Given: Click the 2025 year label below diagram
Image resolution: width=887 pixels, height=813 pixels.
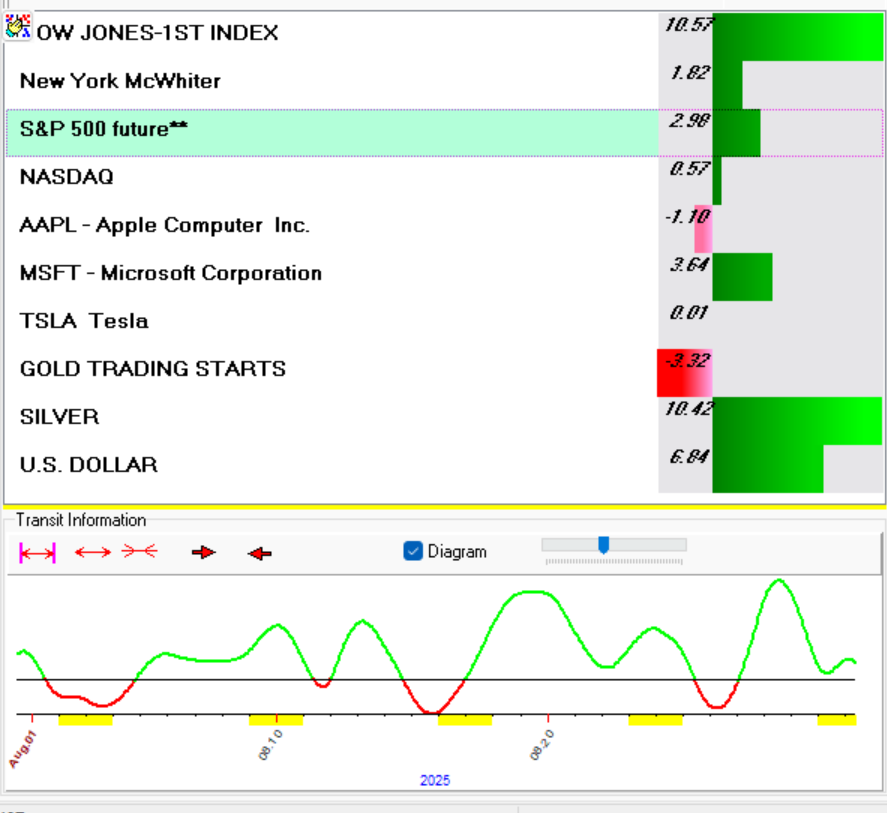Looking at the screenshot, I should 435,780.
